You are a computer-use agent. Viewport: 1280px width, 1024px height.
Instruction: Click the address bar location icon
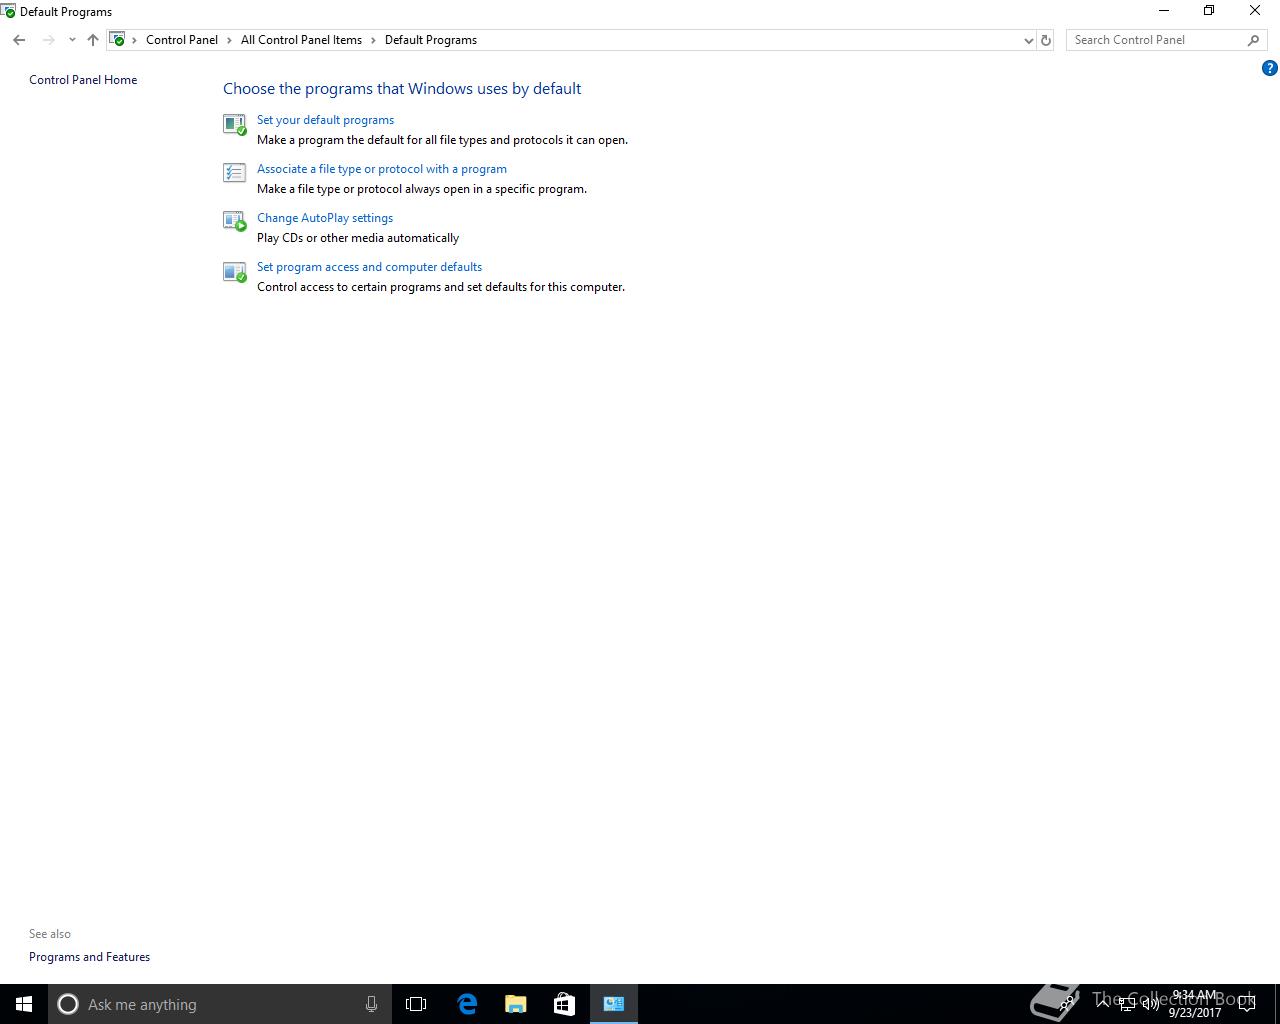pyautogui.click(x=118, y=40)
